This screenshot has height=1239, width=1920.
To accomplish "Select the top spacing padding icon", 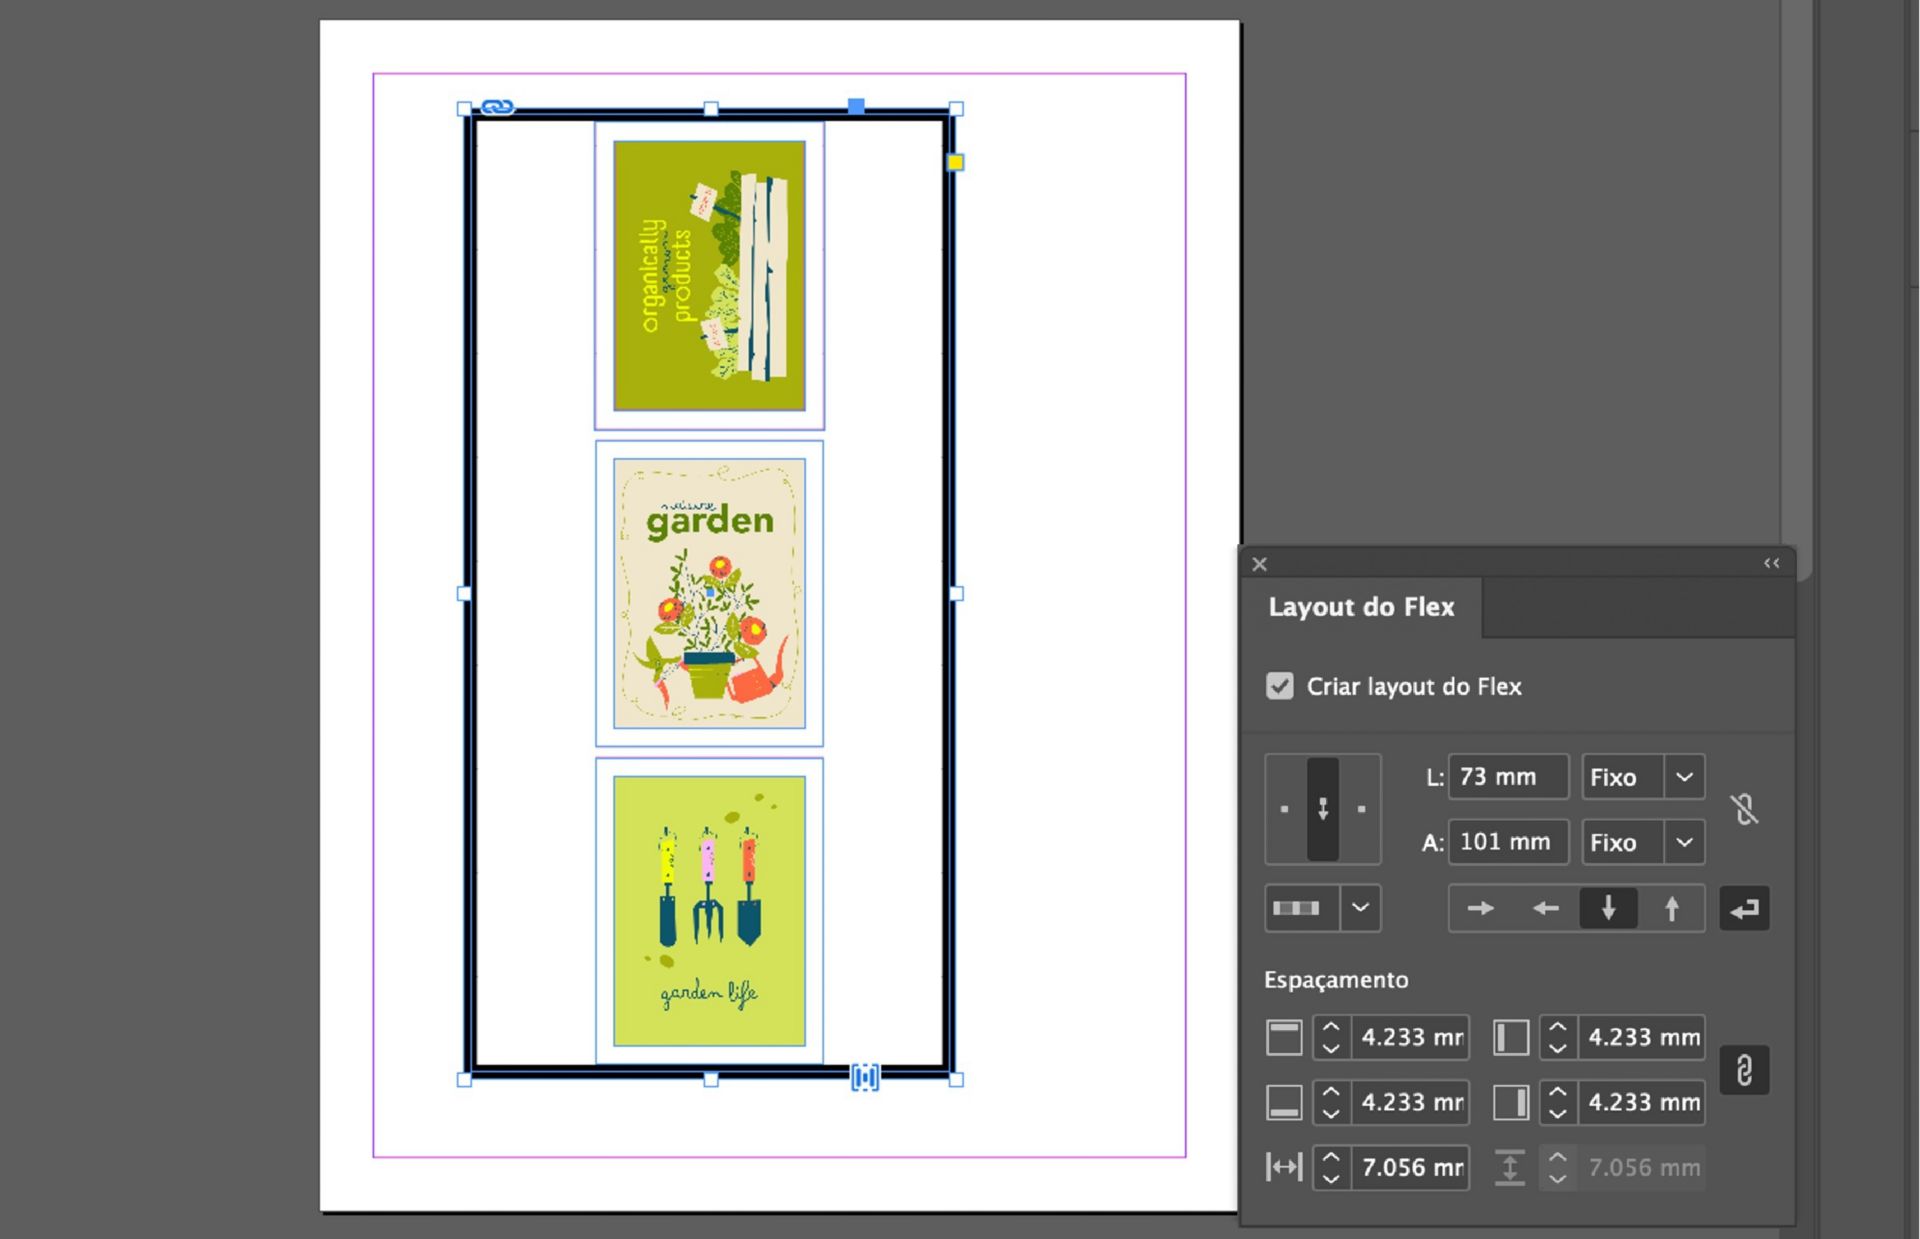I will (x=1283, y=1037).
